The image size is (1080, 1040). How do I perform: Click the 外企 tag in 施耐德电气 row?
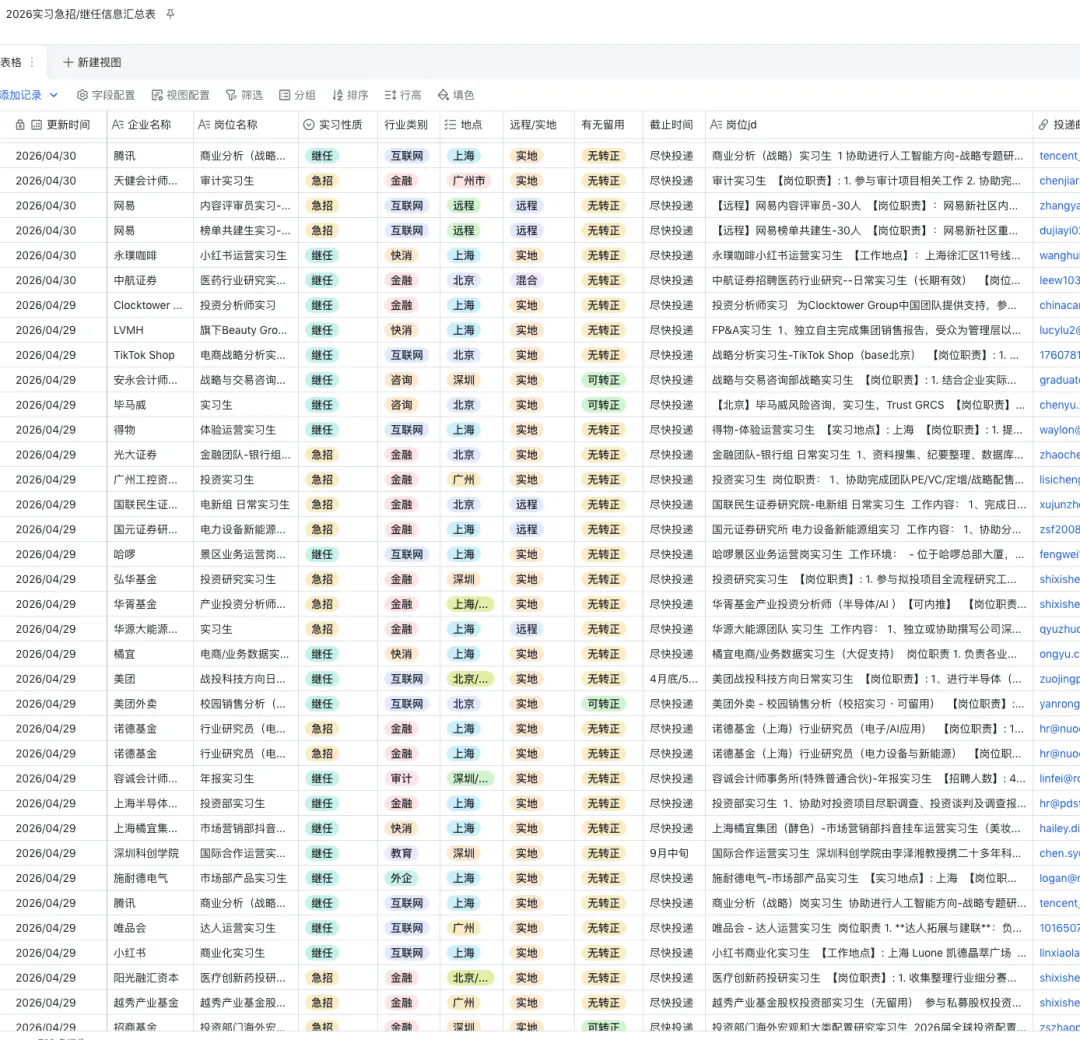click(x=402, y=878)
